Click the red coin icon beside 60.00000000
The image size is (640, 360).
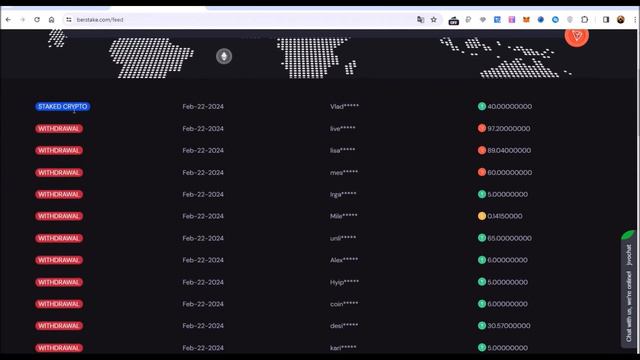[x=482, y=172]
